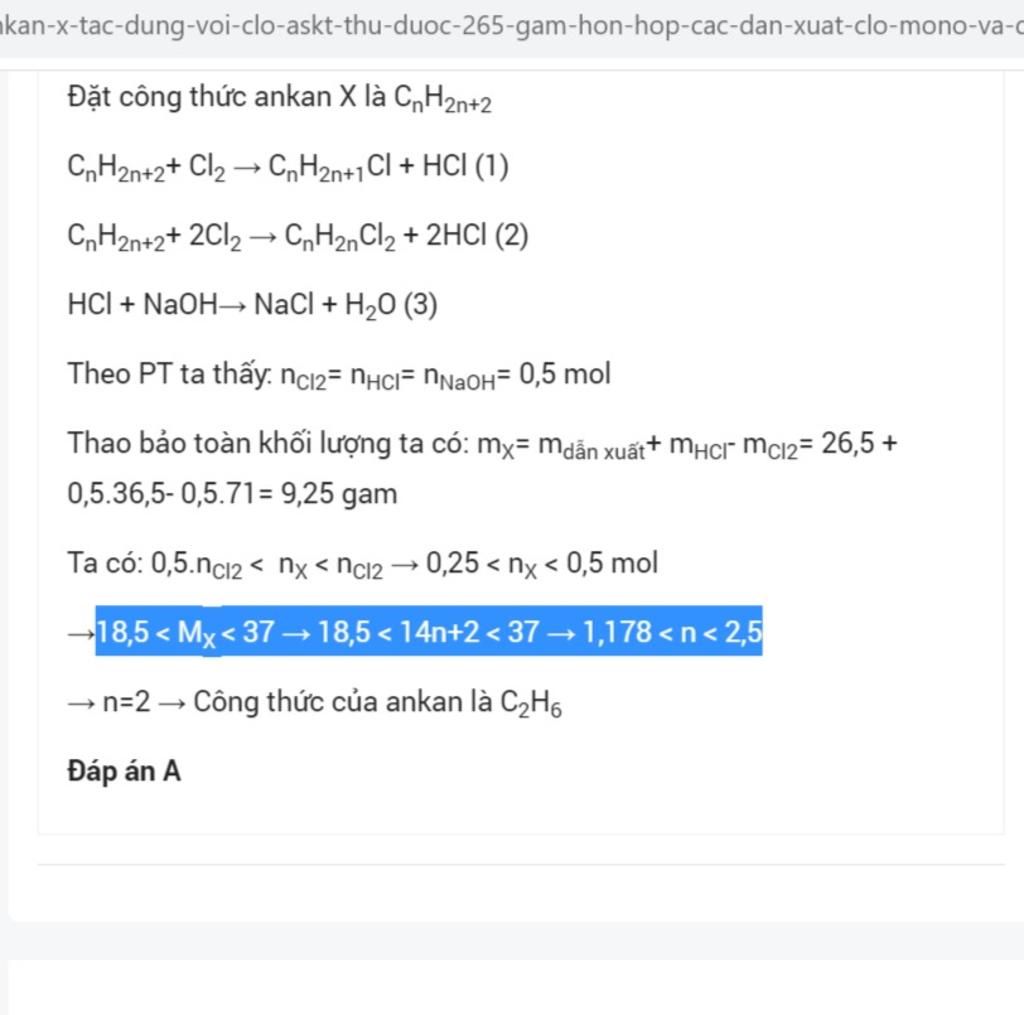Click the inequality '0,25 < nX < 0,5 mol'
The height and width of the screenshot is (1015, 1024).
tap(541, 564)
